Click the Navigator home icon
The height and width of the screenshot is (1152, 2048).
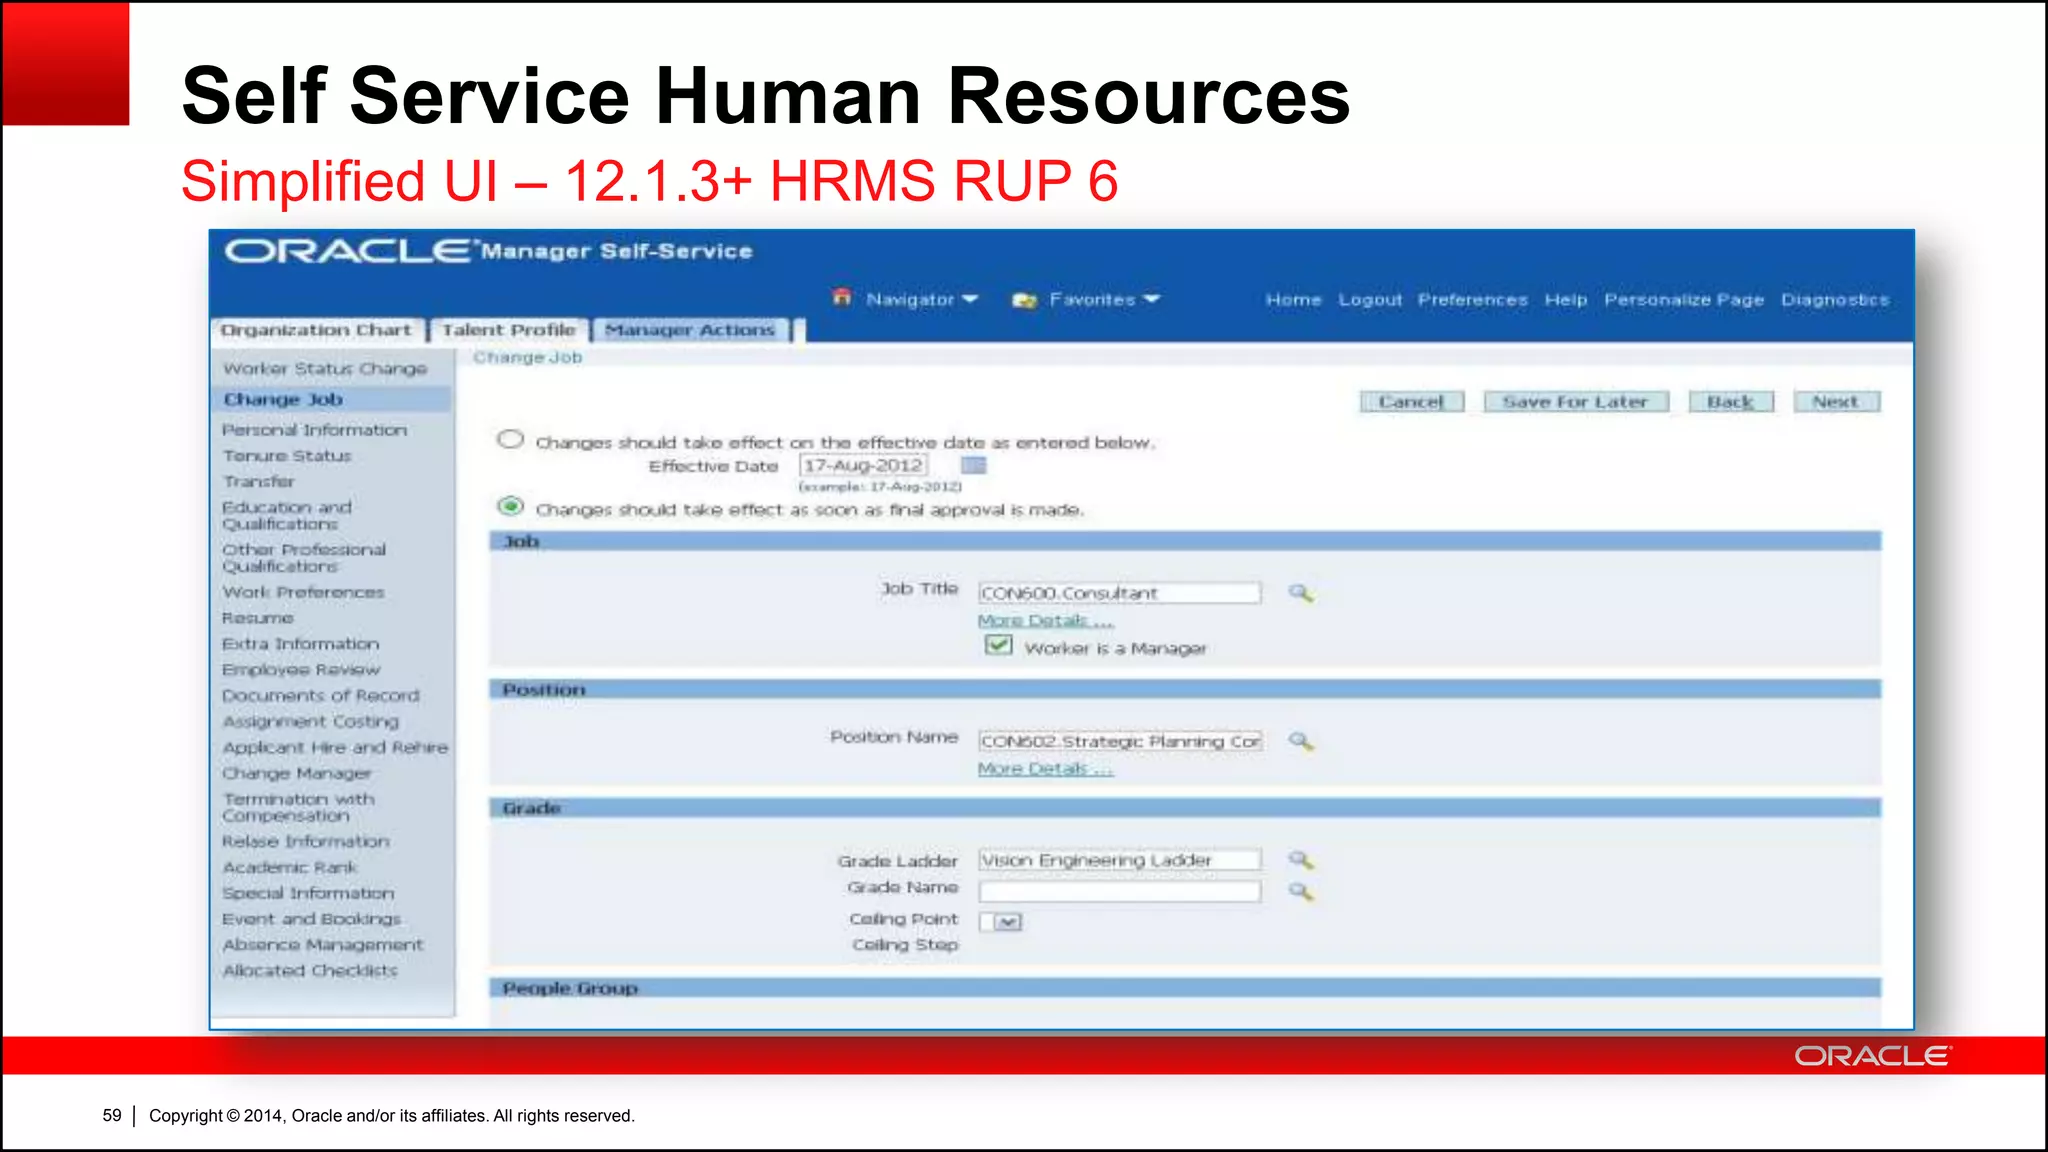pos(842,298)
